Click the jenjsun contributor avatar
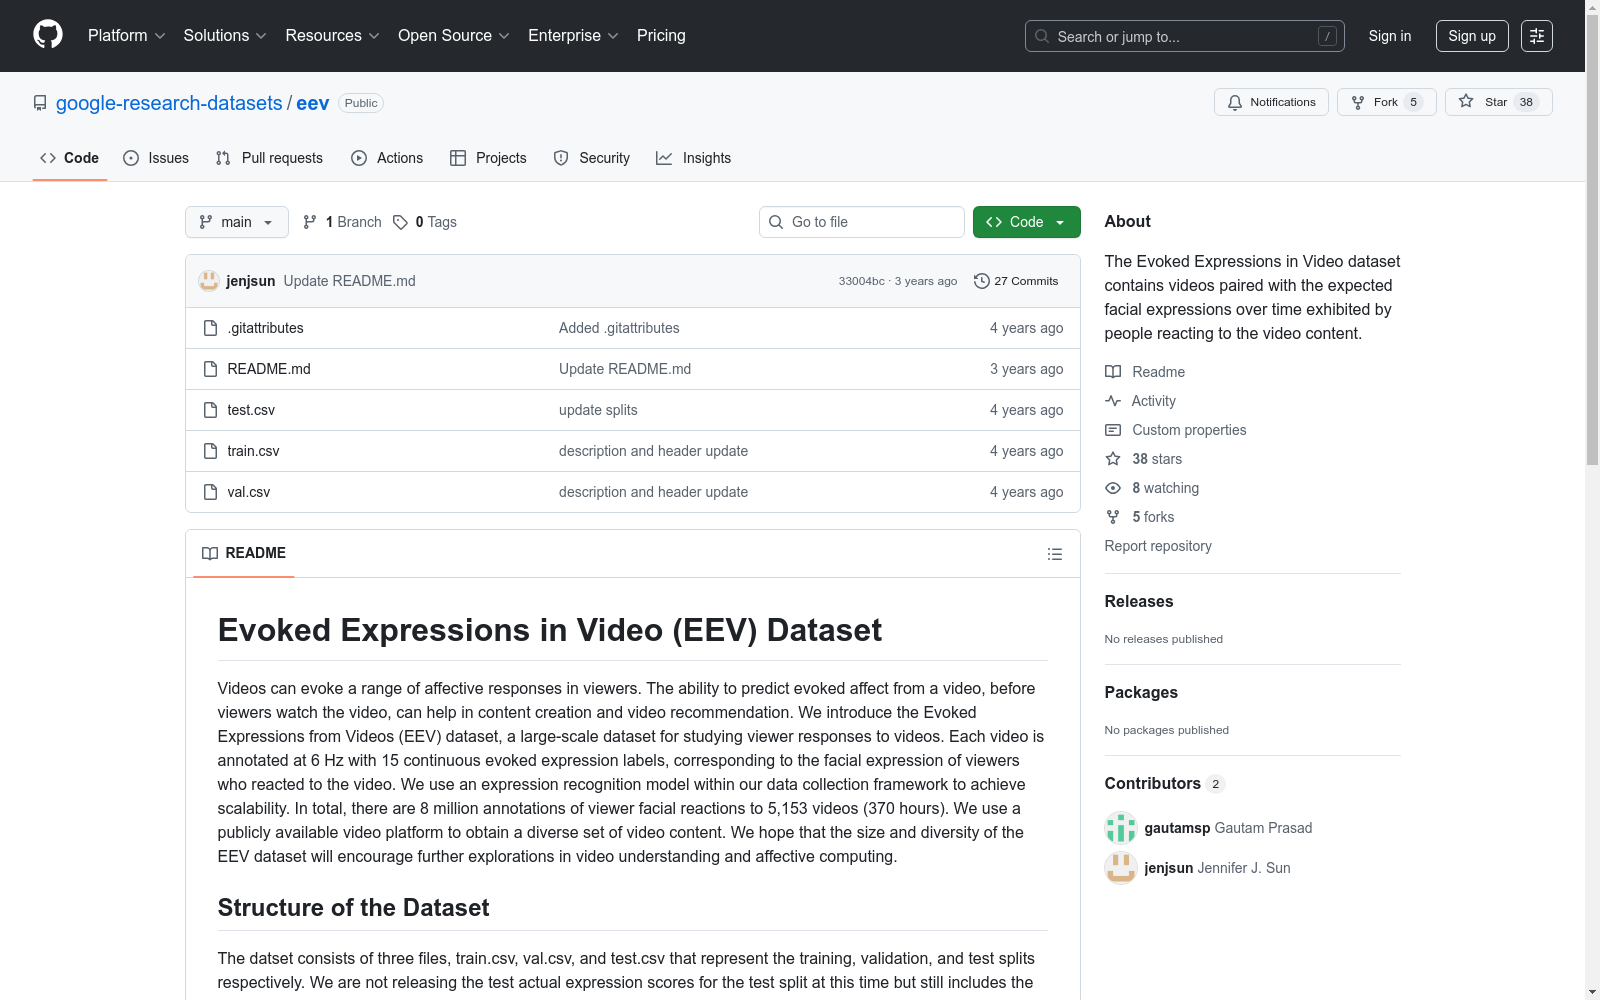 pos(1121,868)
